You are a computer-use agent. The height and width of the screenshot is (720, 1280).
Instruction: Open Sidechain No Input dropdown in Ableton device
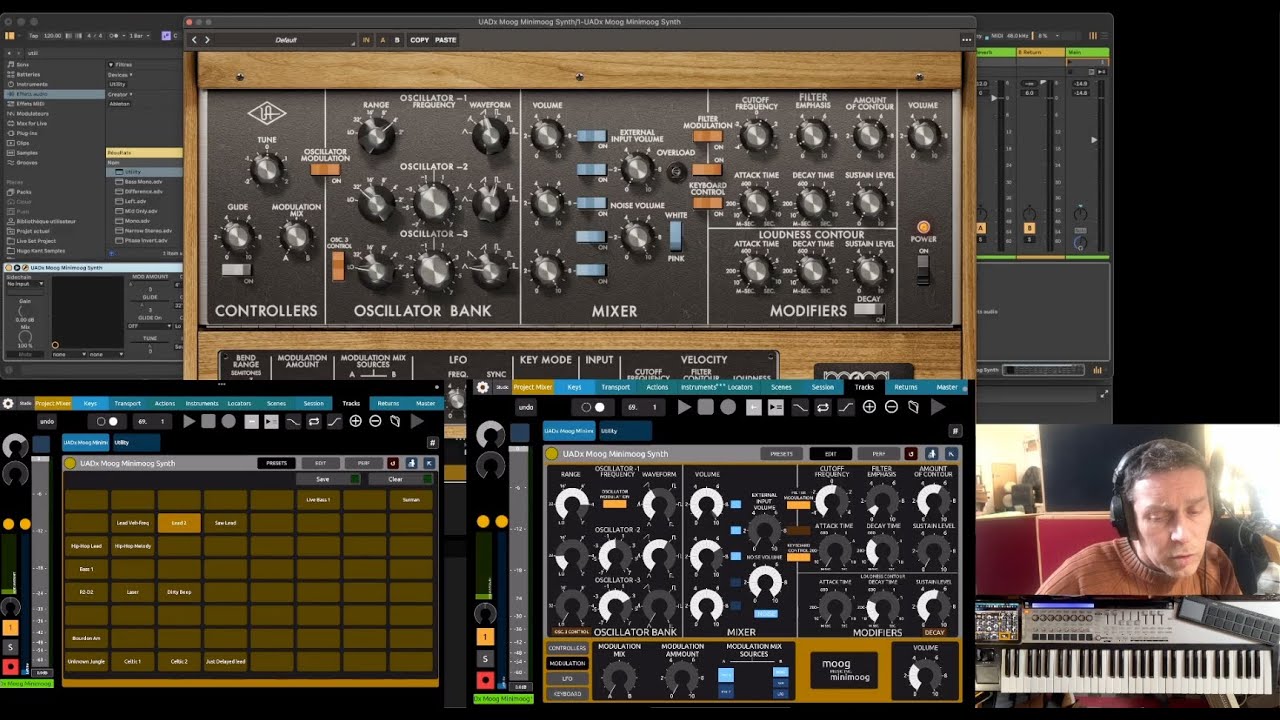pos(23,284)
